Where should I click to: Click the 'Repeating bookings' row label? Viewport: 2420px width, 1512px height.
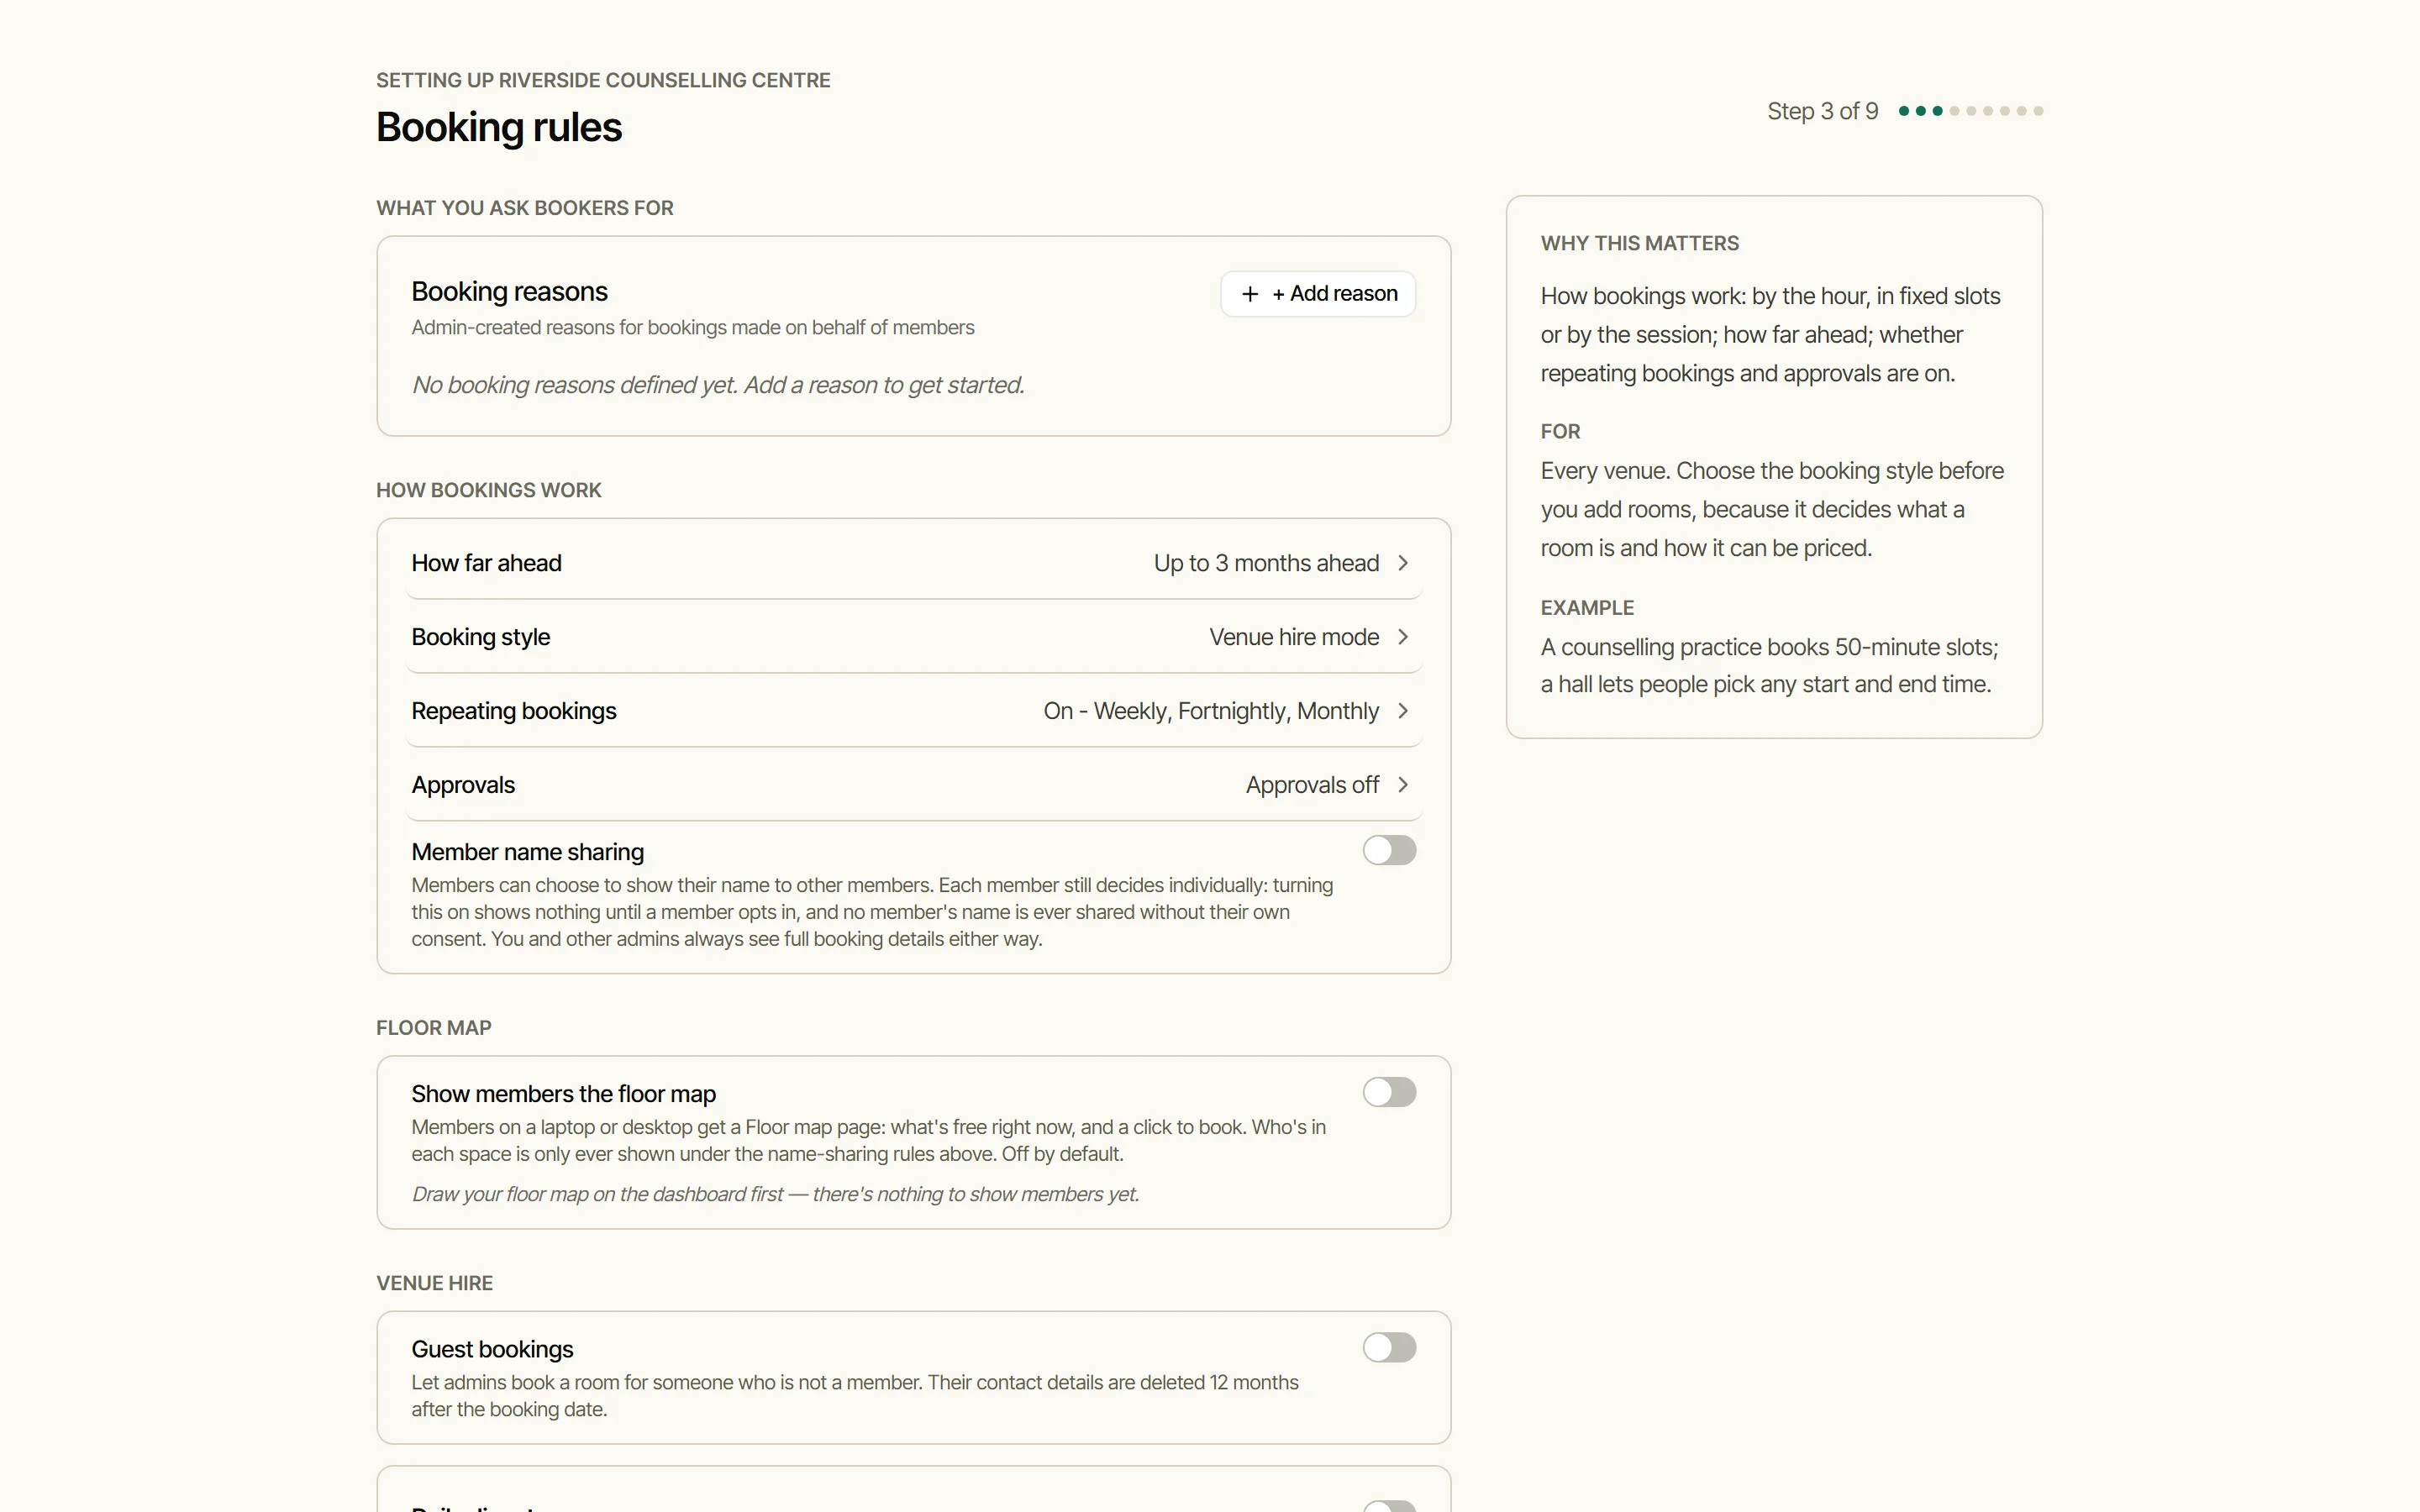click(x=514, y=711)
